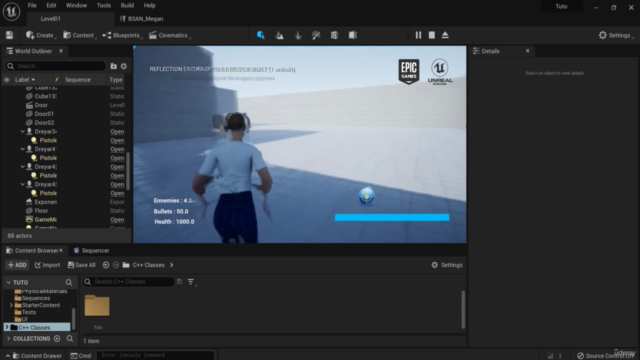Switch to Mesh Paint mode icon

pos(316,35)
